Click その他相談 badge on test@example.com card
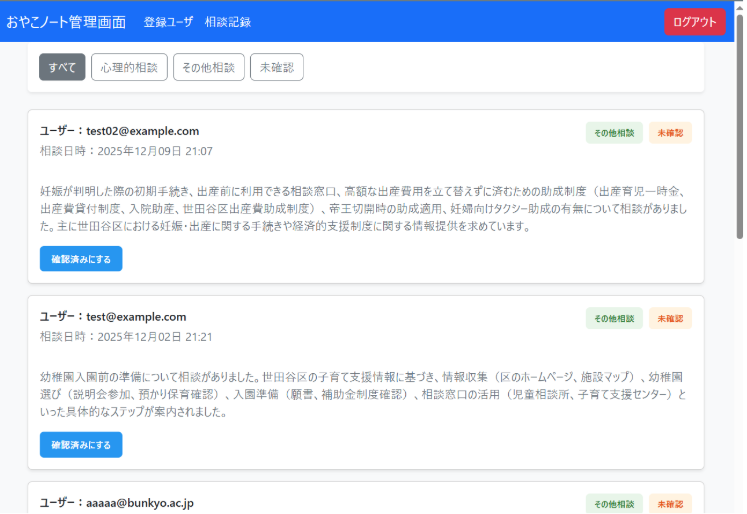747x514 pixels. click(x=614, y=319)
